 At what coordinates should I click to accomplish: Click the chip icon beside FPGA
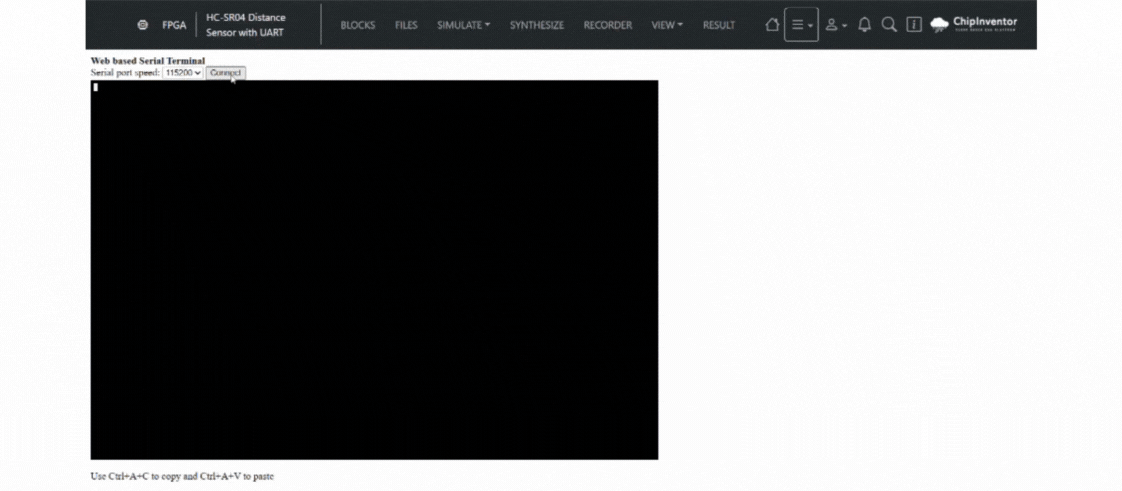click(142, 25)
